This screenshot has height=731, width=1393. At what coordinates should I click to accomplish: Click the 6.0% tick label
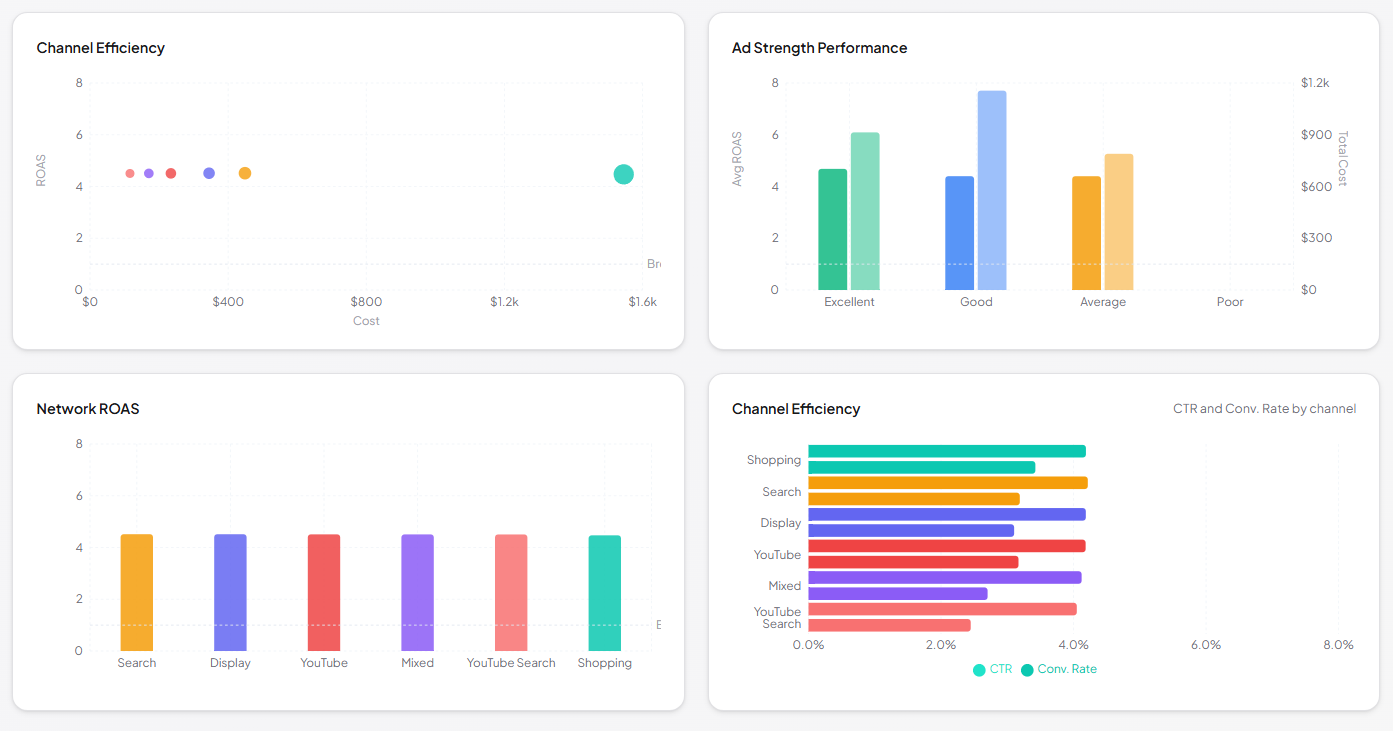[x=1206, y=645]
